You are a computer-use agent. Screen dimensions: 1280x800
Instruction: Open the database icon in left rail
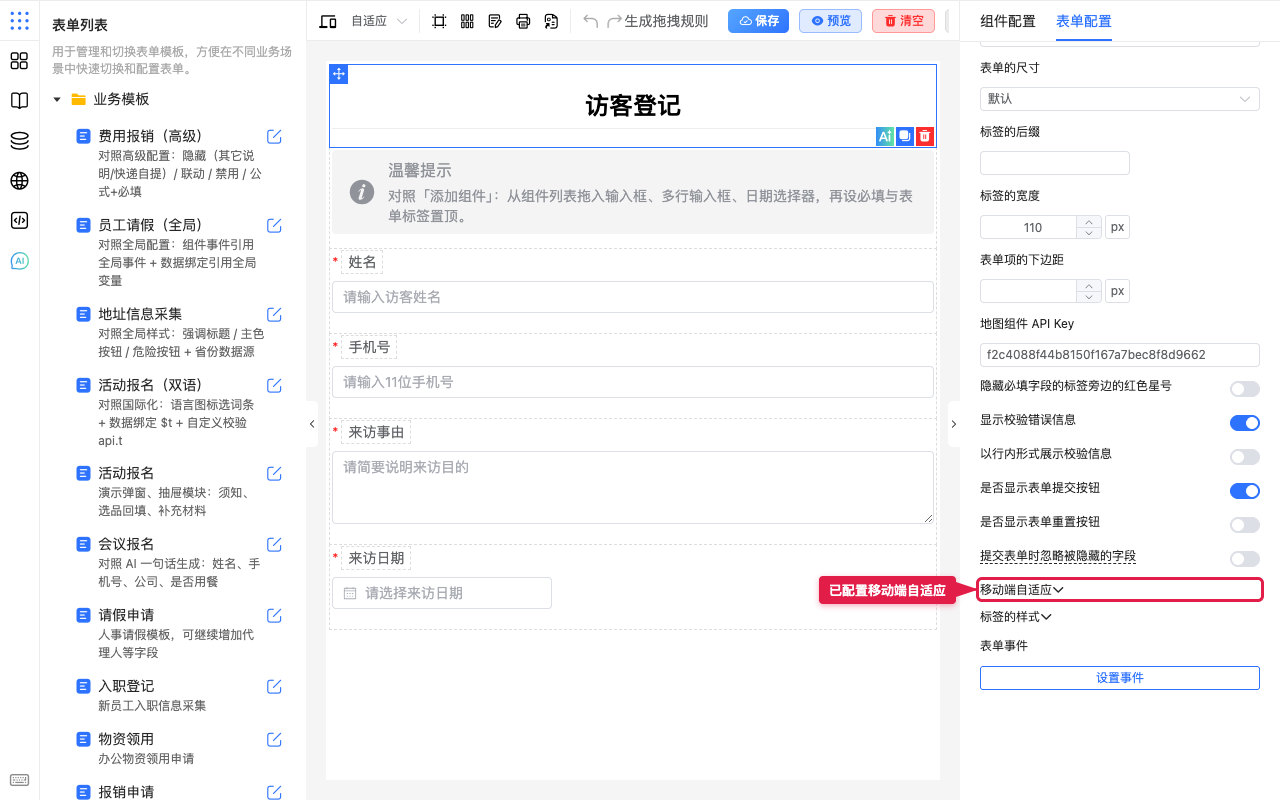pyautogui.click(x=19, y=141)
